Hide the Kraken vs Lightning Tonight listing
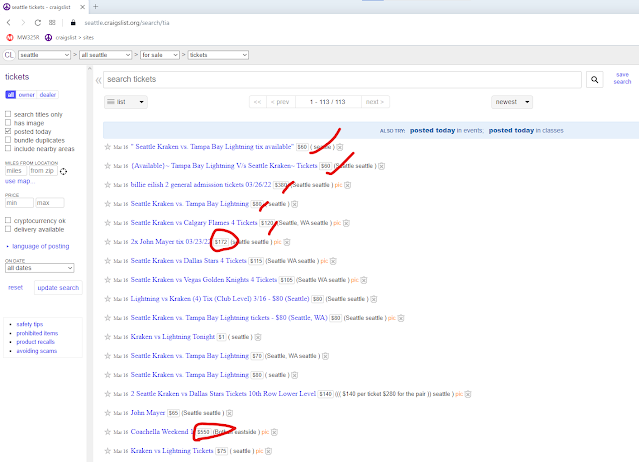The width and height of the screenshot is (639, 462). click(258, 337)
